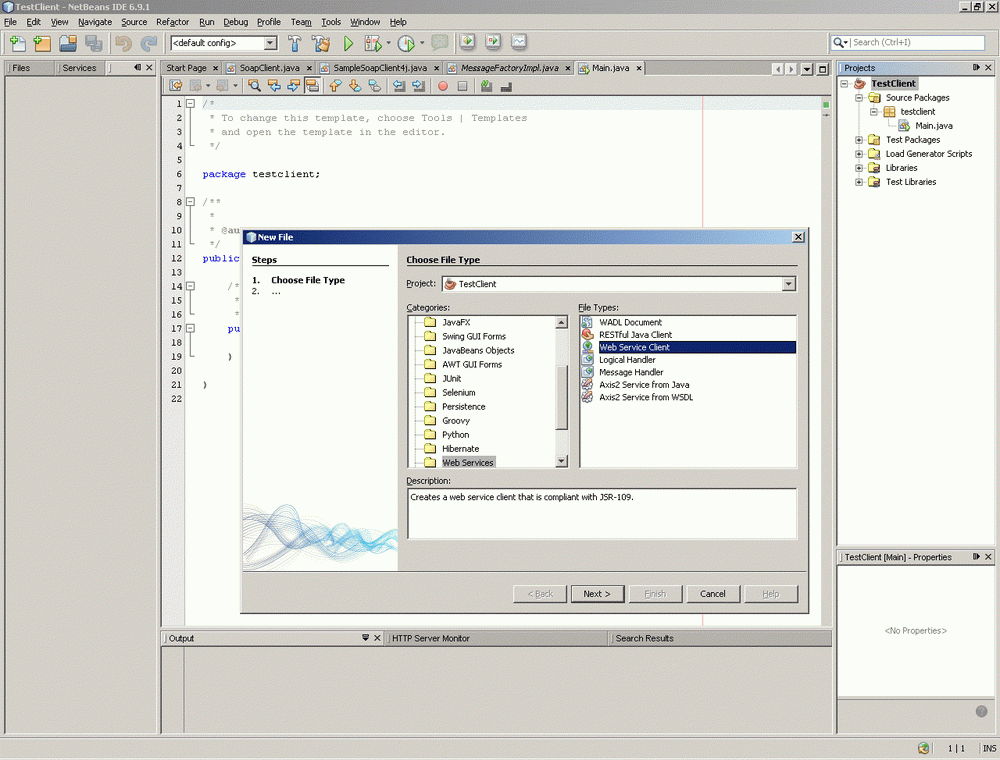The image size is (1000, 760).
Task: Click the Clean and Build icon
Action: tap(321, 43)
